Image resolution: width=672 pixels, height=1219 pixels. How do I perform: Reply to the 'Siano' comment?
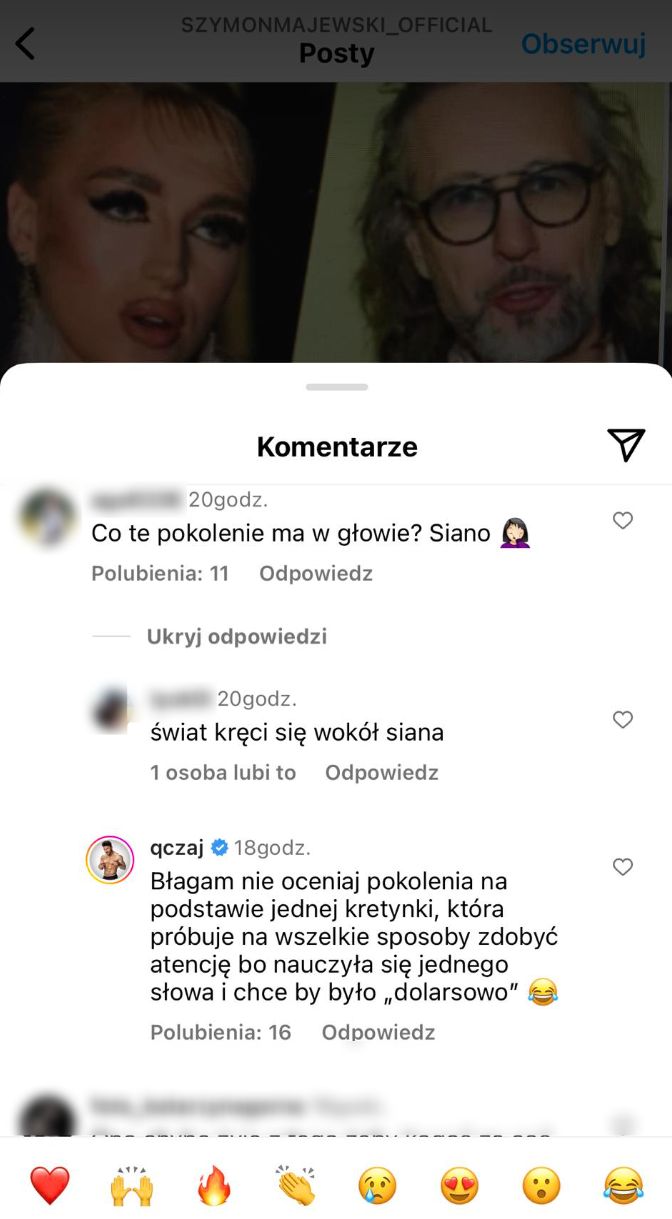[x=316, y=574]
